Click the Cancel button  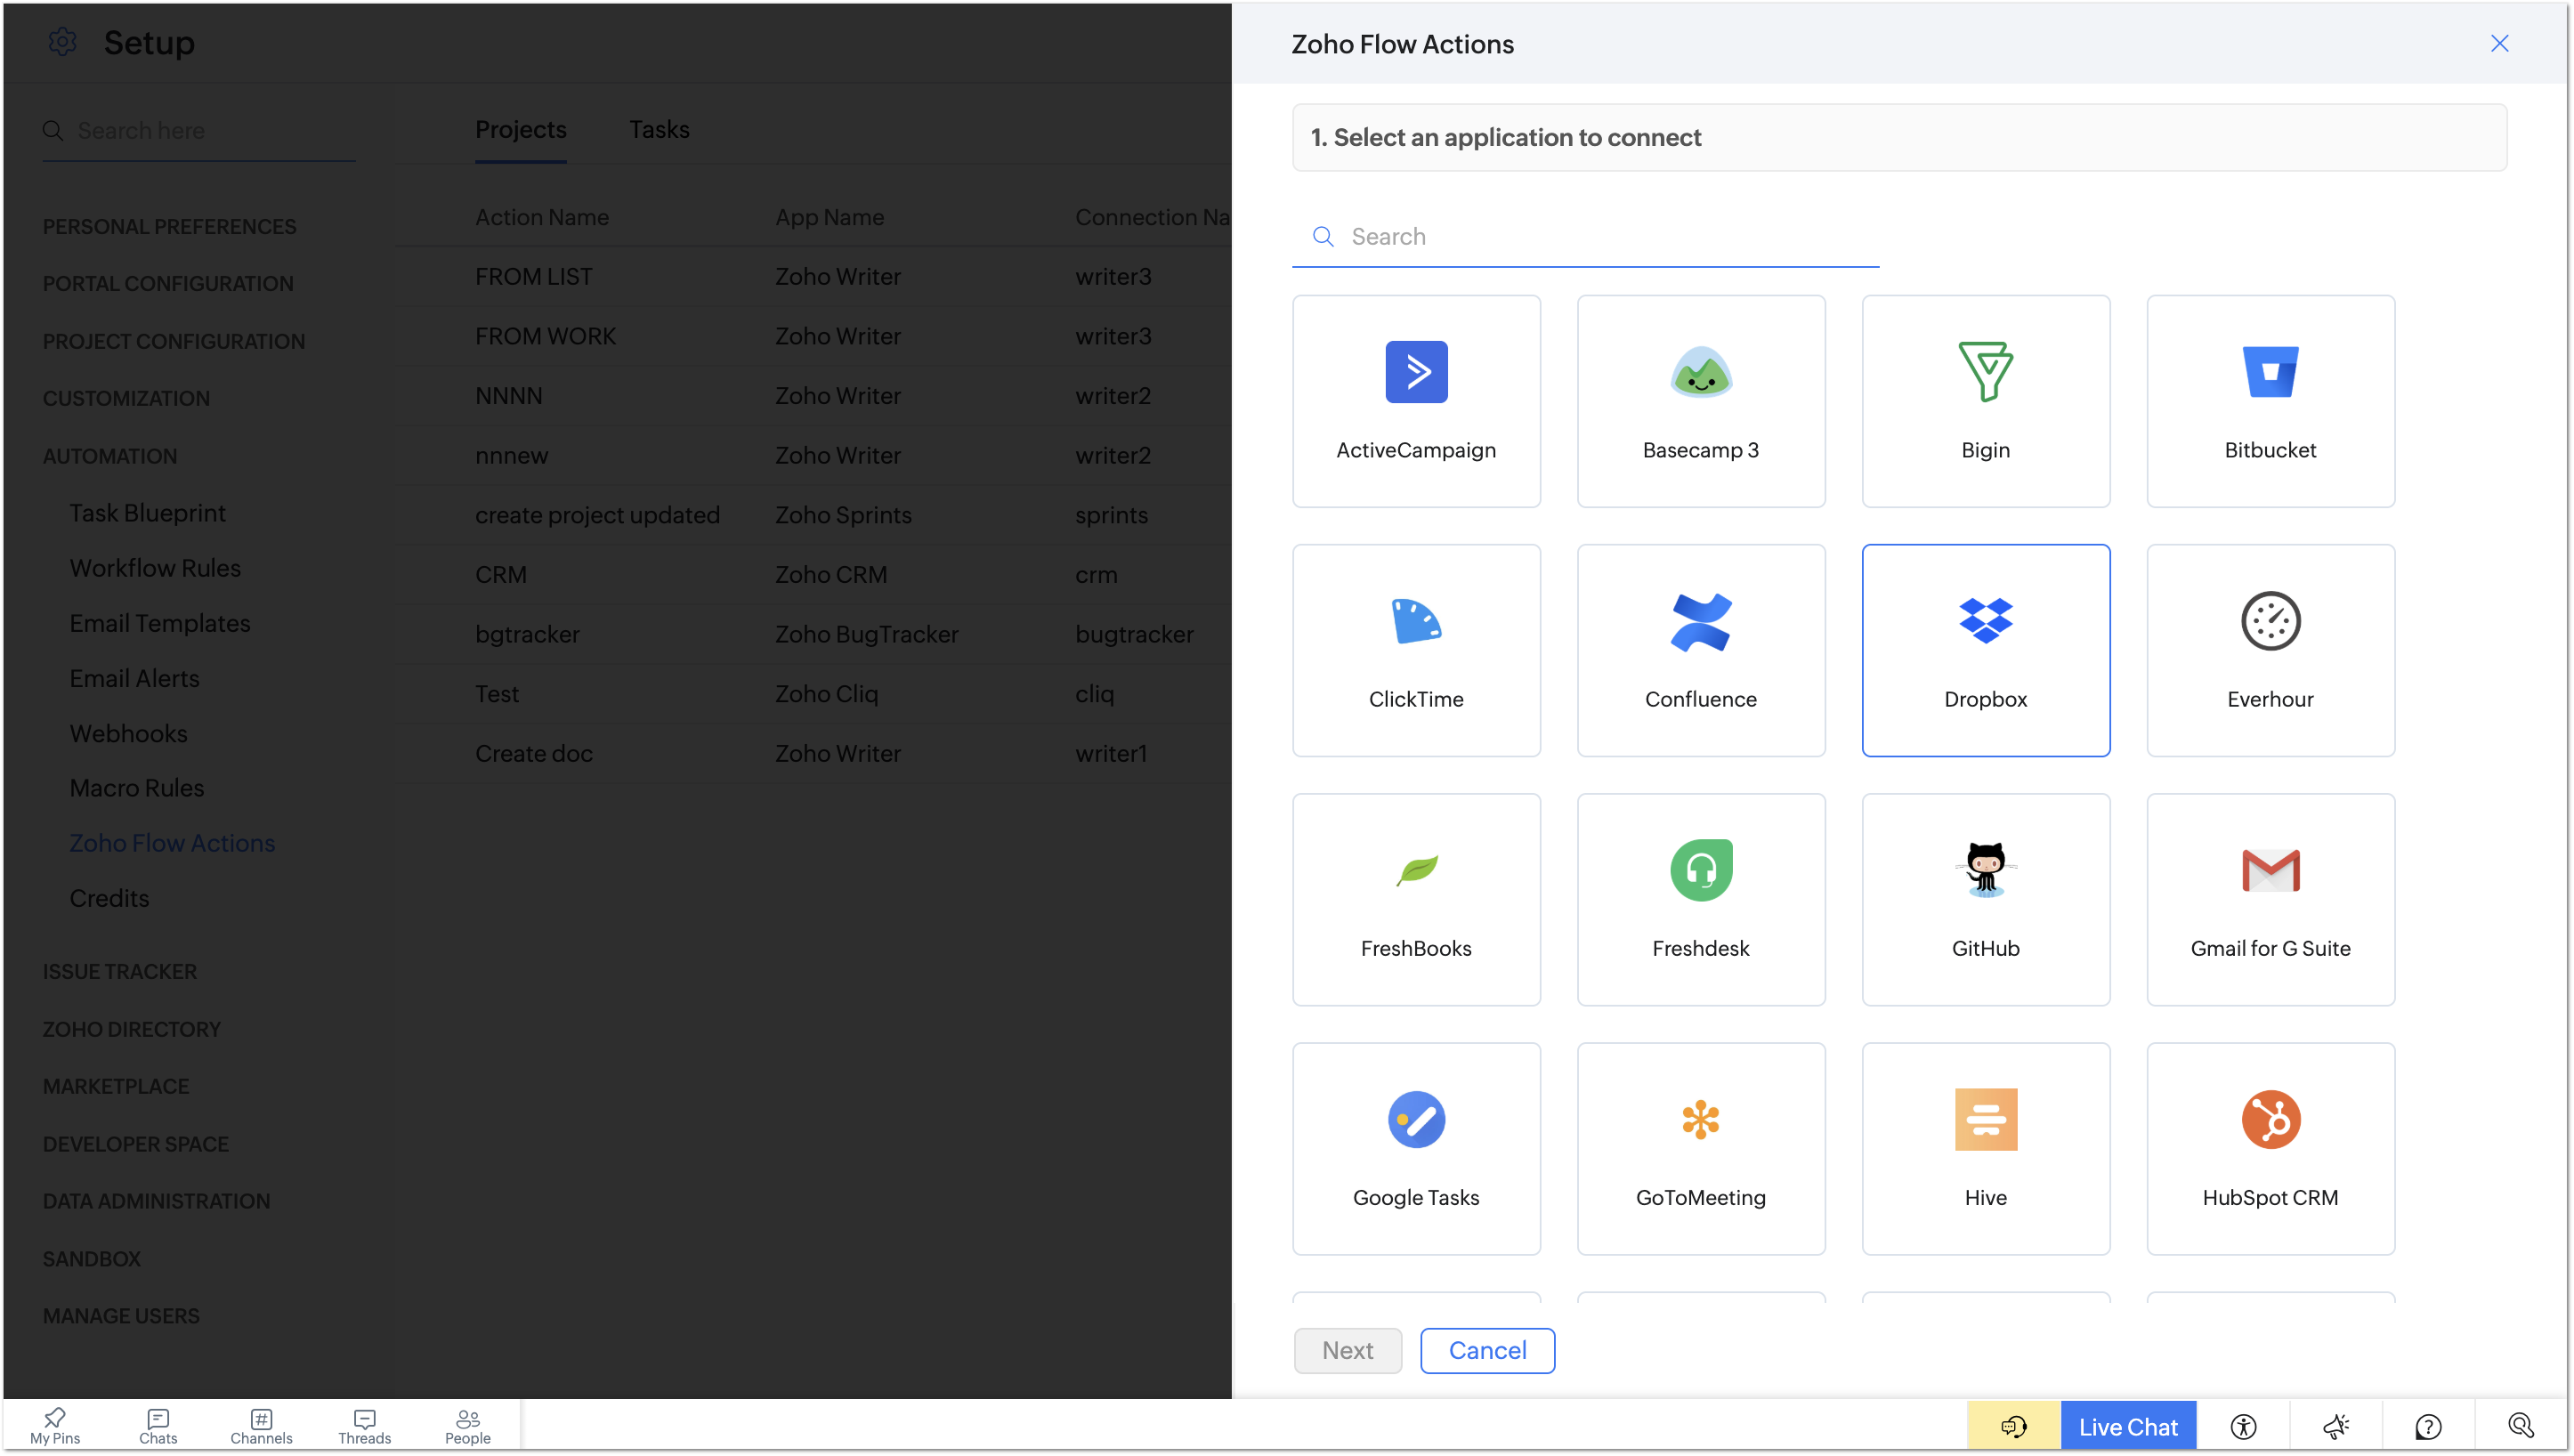pos(1487,1350)
